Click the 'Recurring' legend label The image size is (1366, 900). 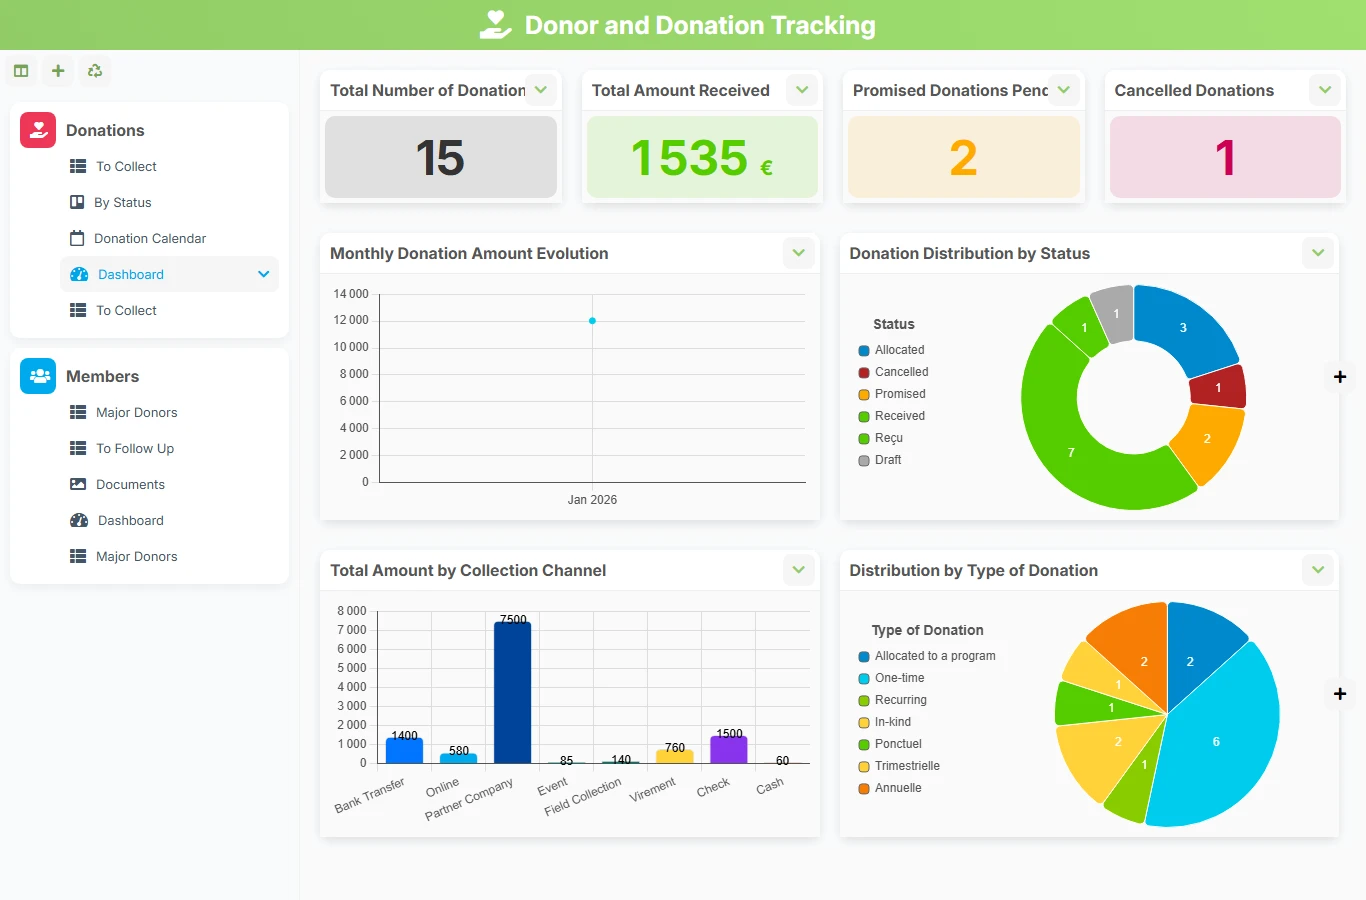901,700
